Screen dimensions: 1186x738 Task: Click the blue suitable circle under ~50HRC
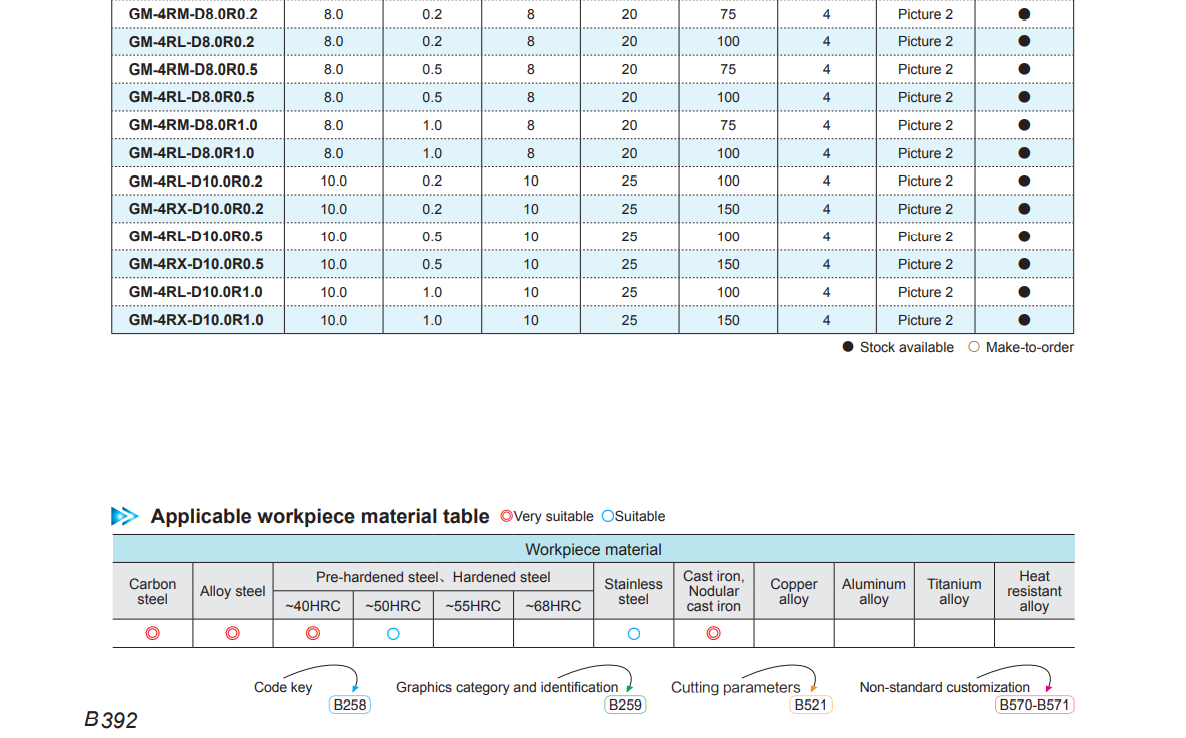pyautogui.click(x=393, y=633)
